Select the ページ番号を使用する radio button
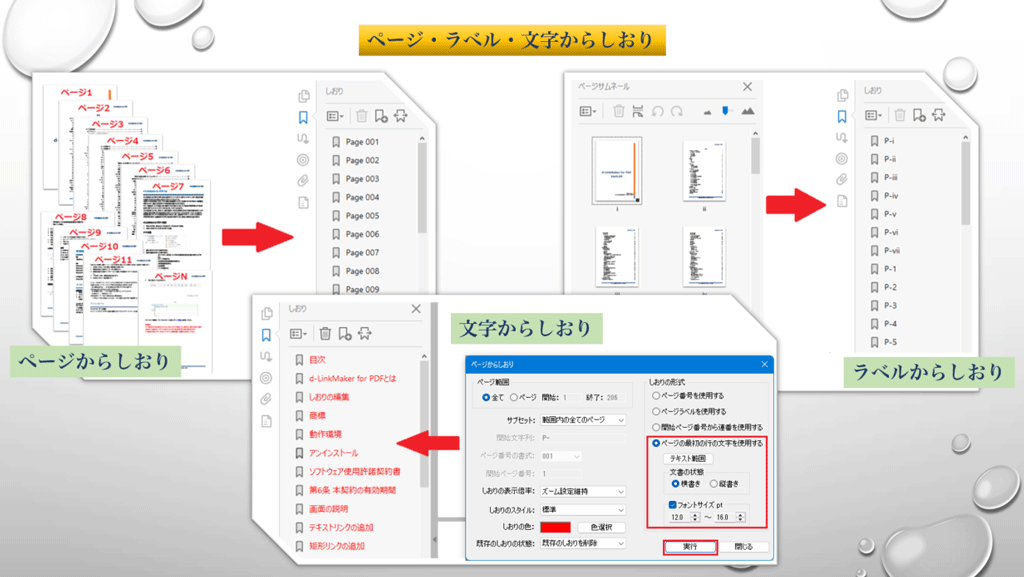This screenshot has width=1024, height=577. pos(657,395)
